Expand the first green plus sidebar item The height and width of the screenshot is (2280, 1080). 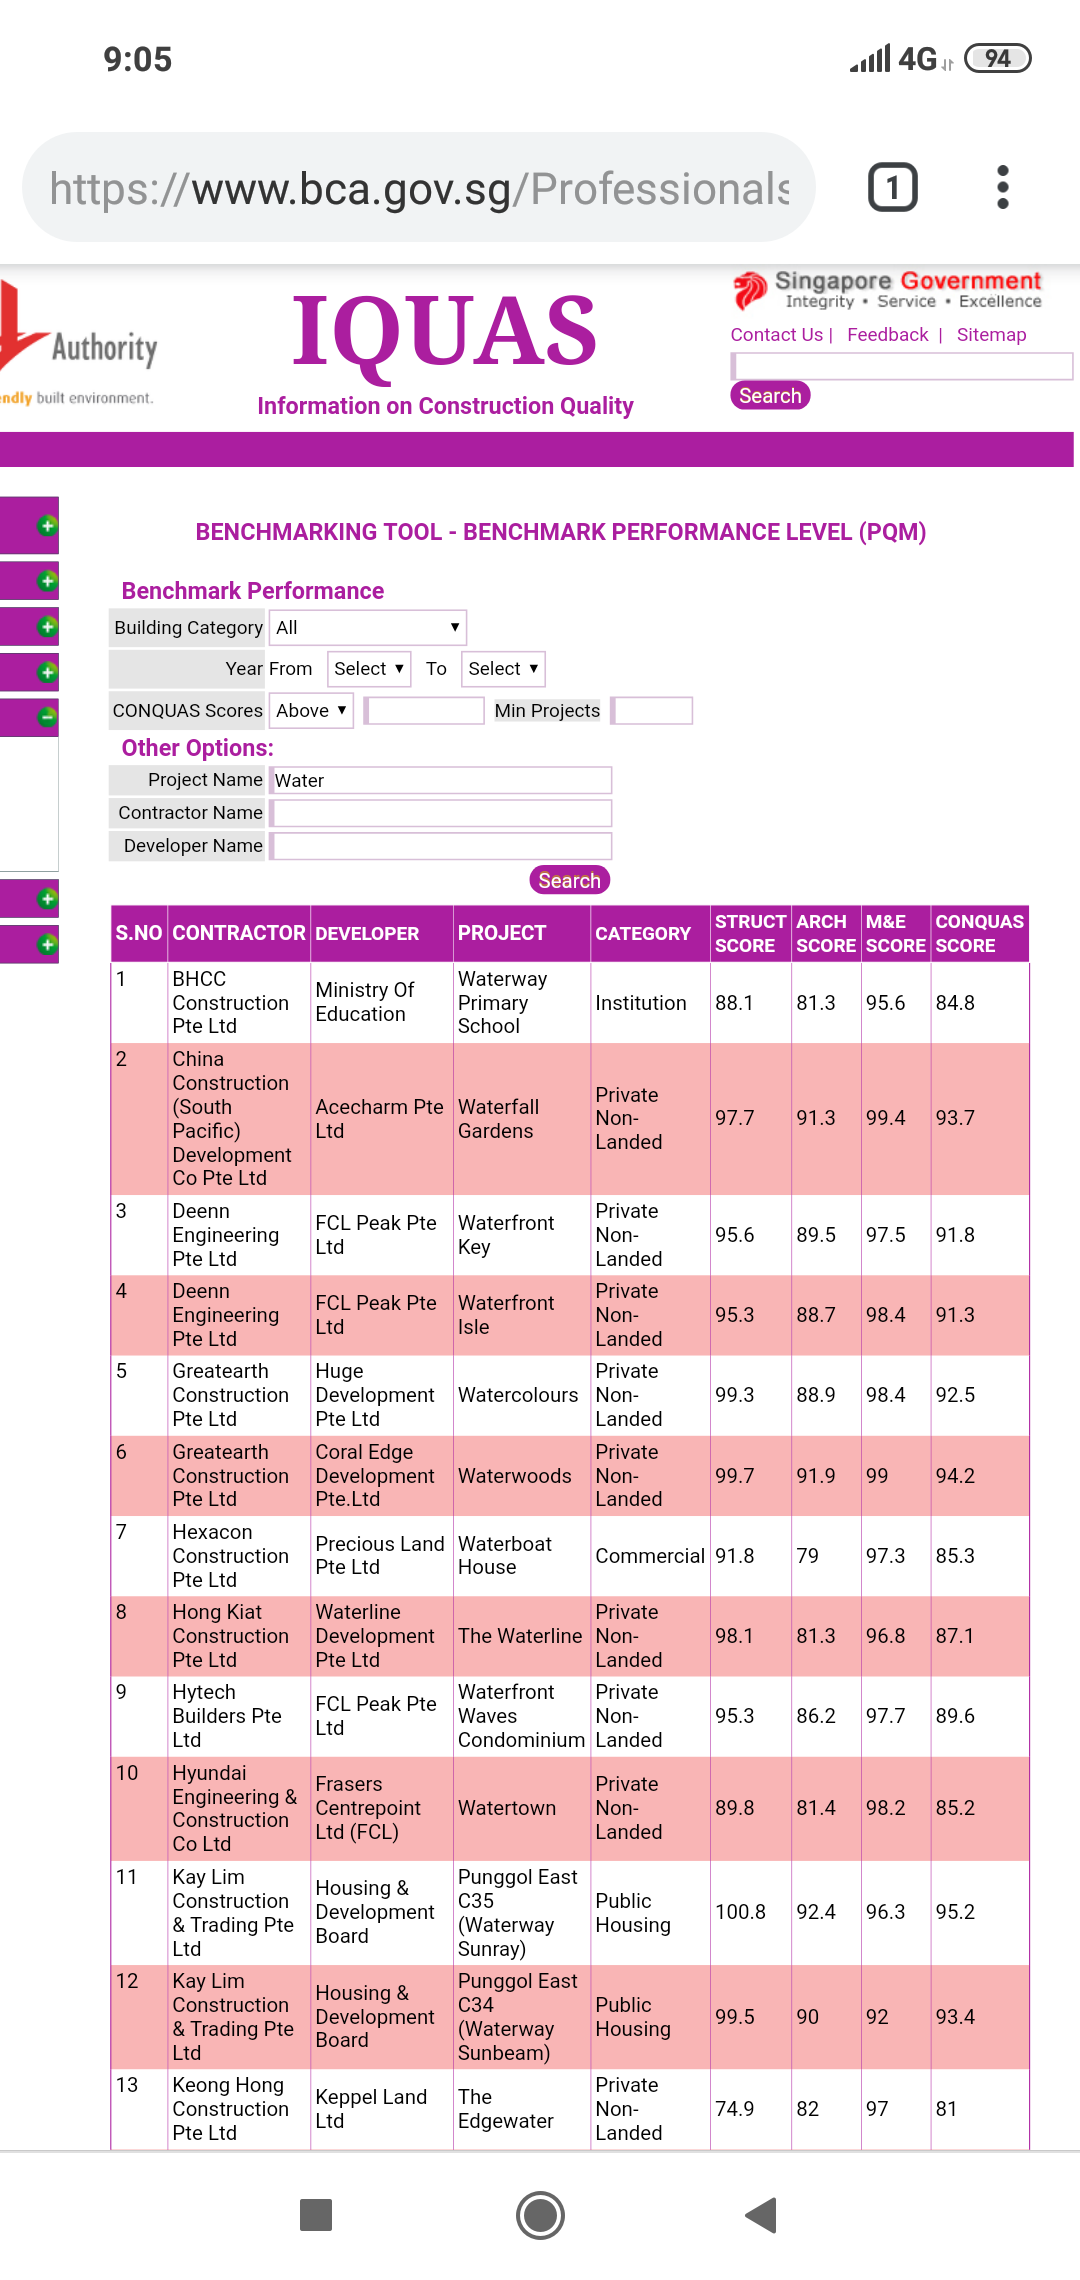(x=46, y=525)
